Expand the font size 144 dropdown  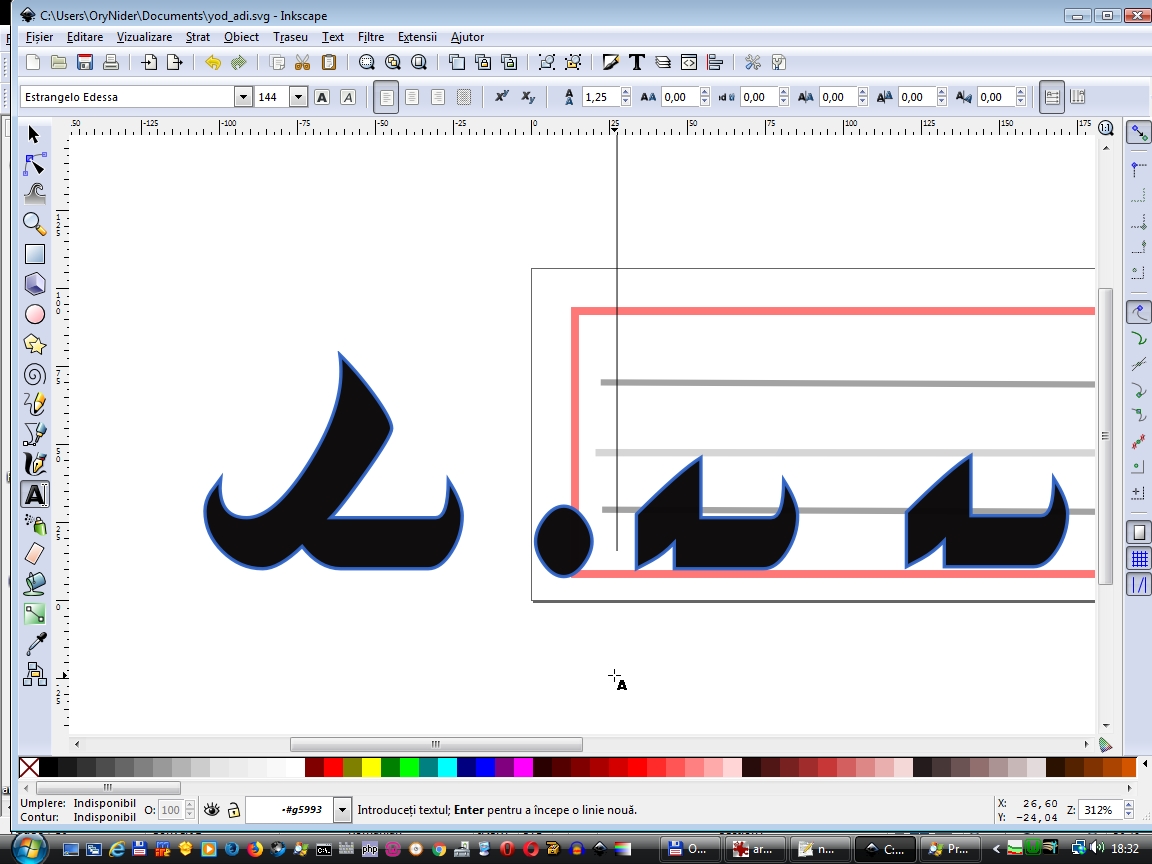[298, 97]
